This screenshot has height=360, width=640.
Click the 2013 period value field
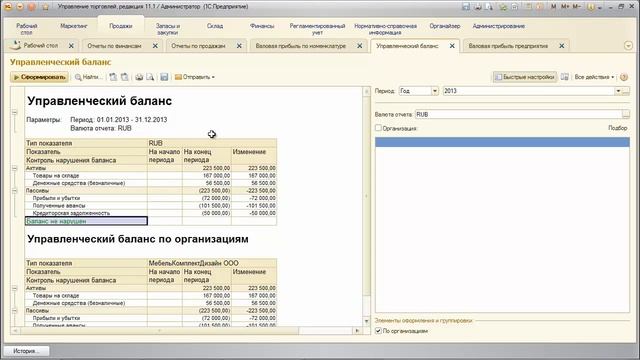point(529,91)
